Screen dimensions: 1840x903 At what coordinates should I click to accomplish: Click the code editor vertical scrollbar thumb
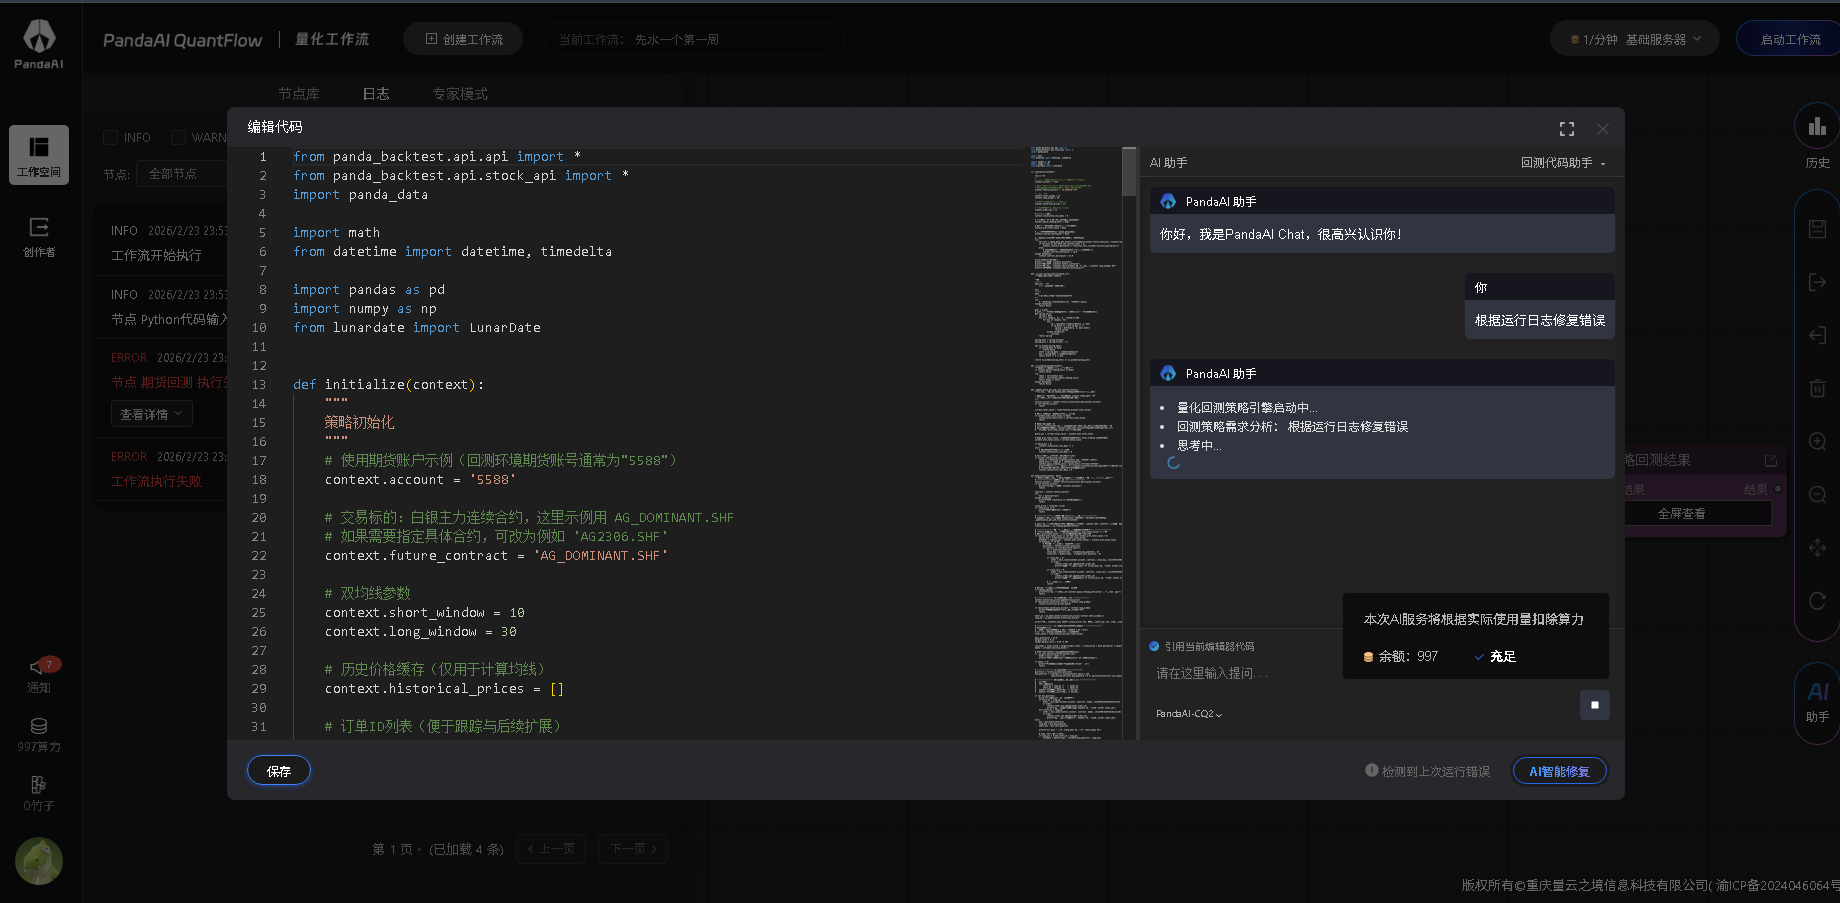[x=1129, y=172]
